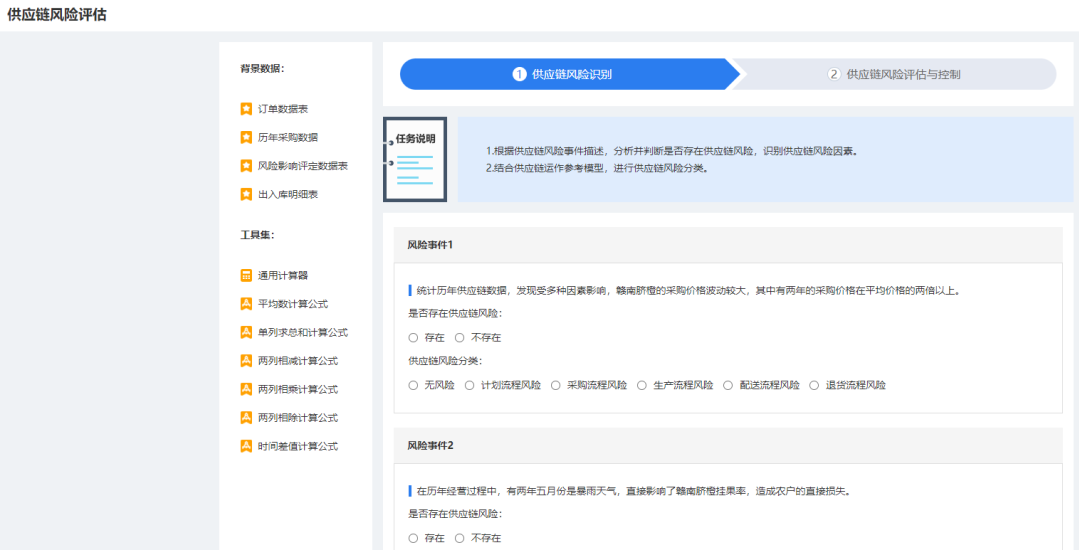
Task: Click the 任务说明 document icon
Action: coord(415,160)
